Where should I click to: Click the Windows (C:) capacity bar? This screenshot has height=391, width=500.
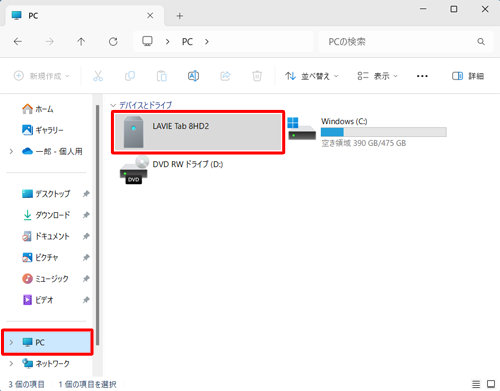(x=384, y=132)
